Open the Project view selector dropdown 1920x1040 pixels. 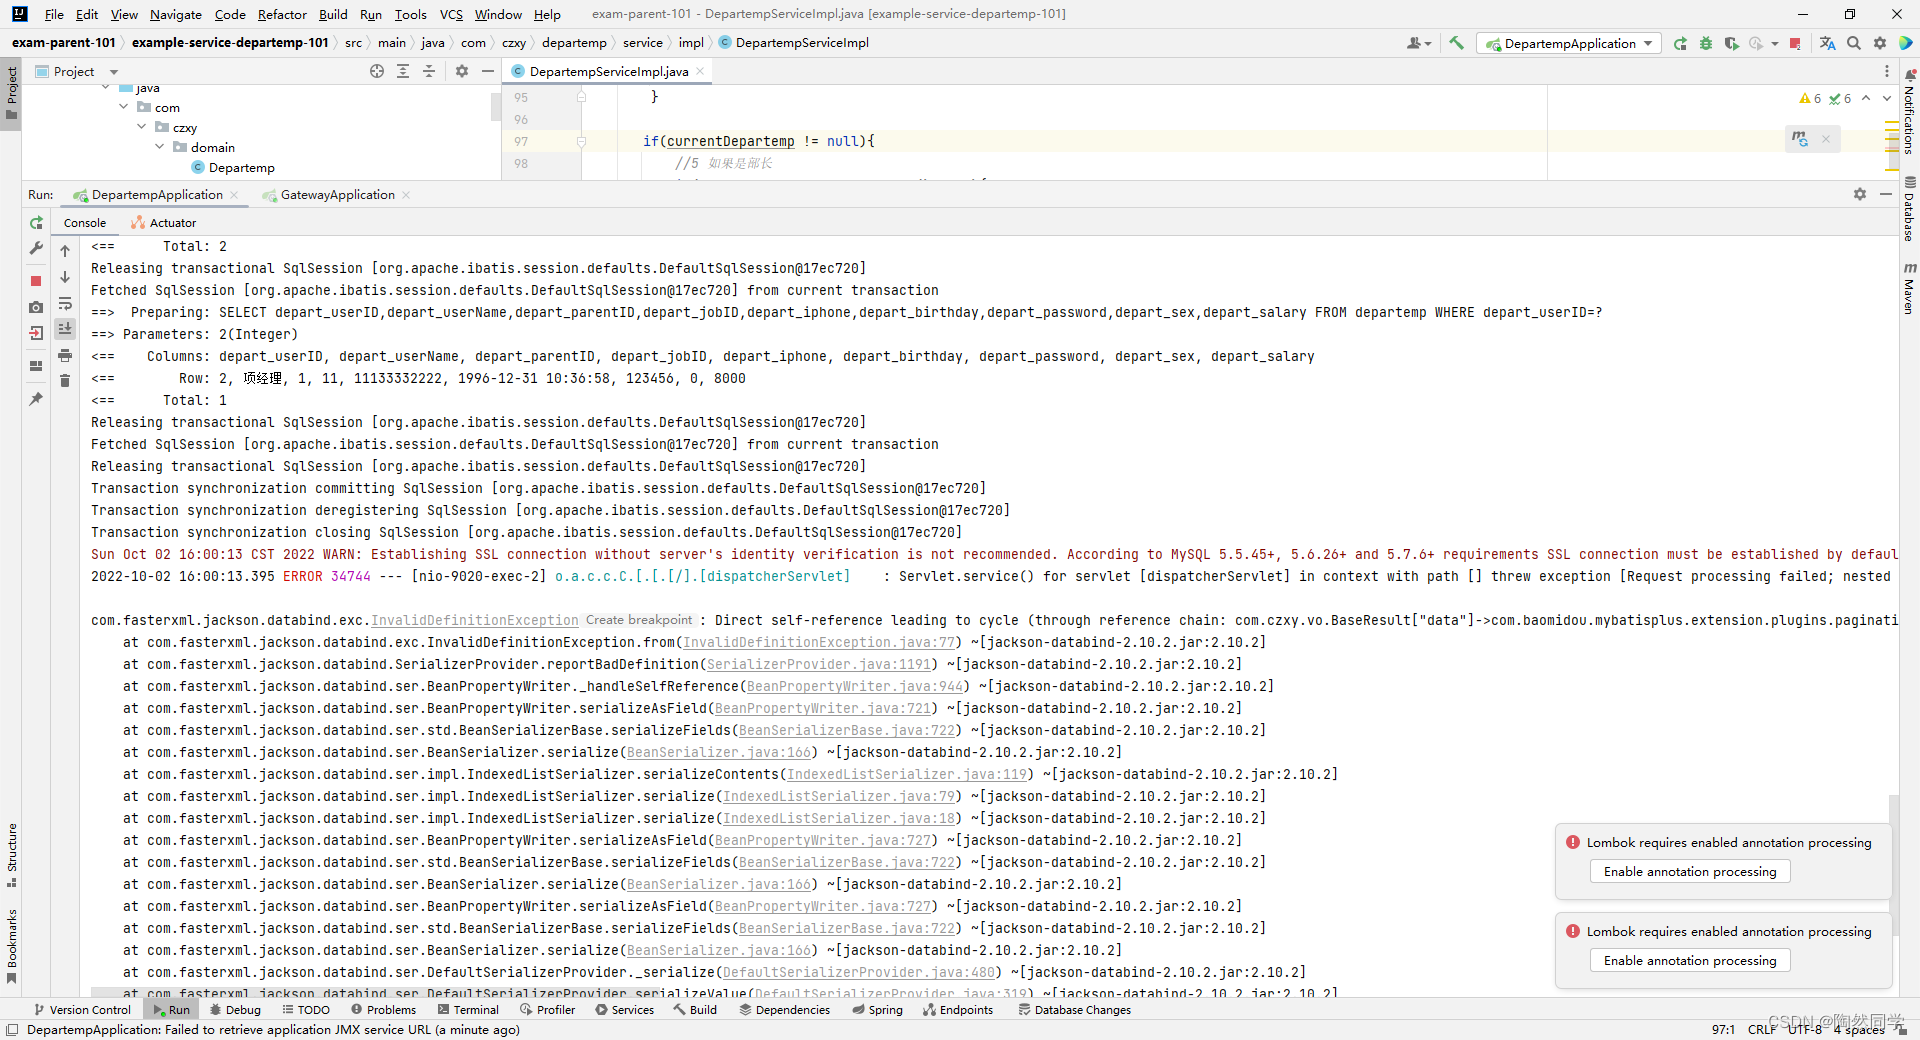(112, 71)
